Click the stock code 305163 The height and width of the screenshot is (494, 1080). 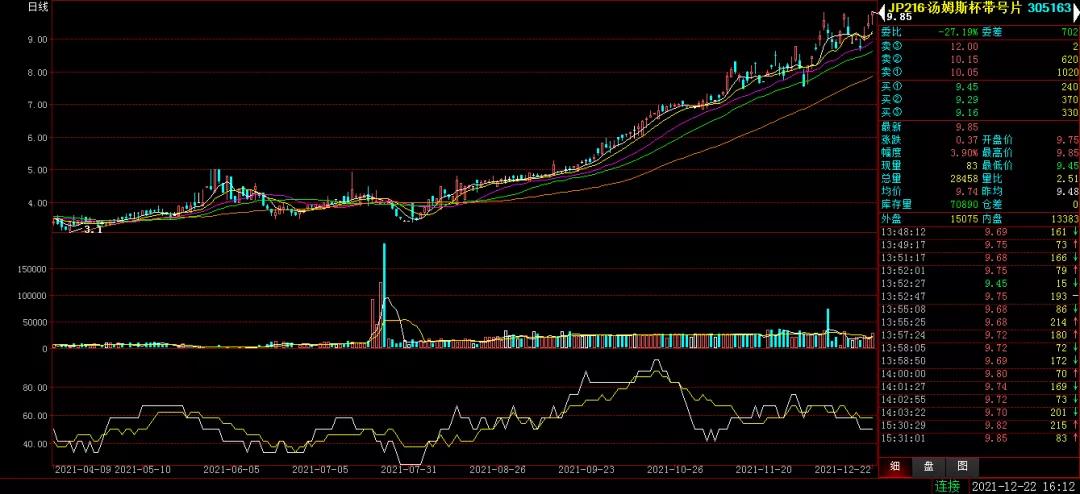point(1049,7)
